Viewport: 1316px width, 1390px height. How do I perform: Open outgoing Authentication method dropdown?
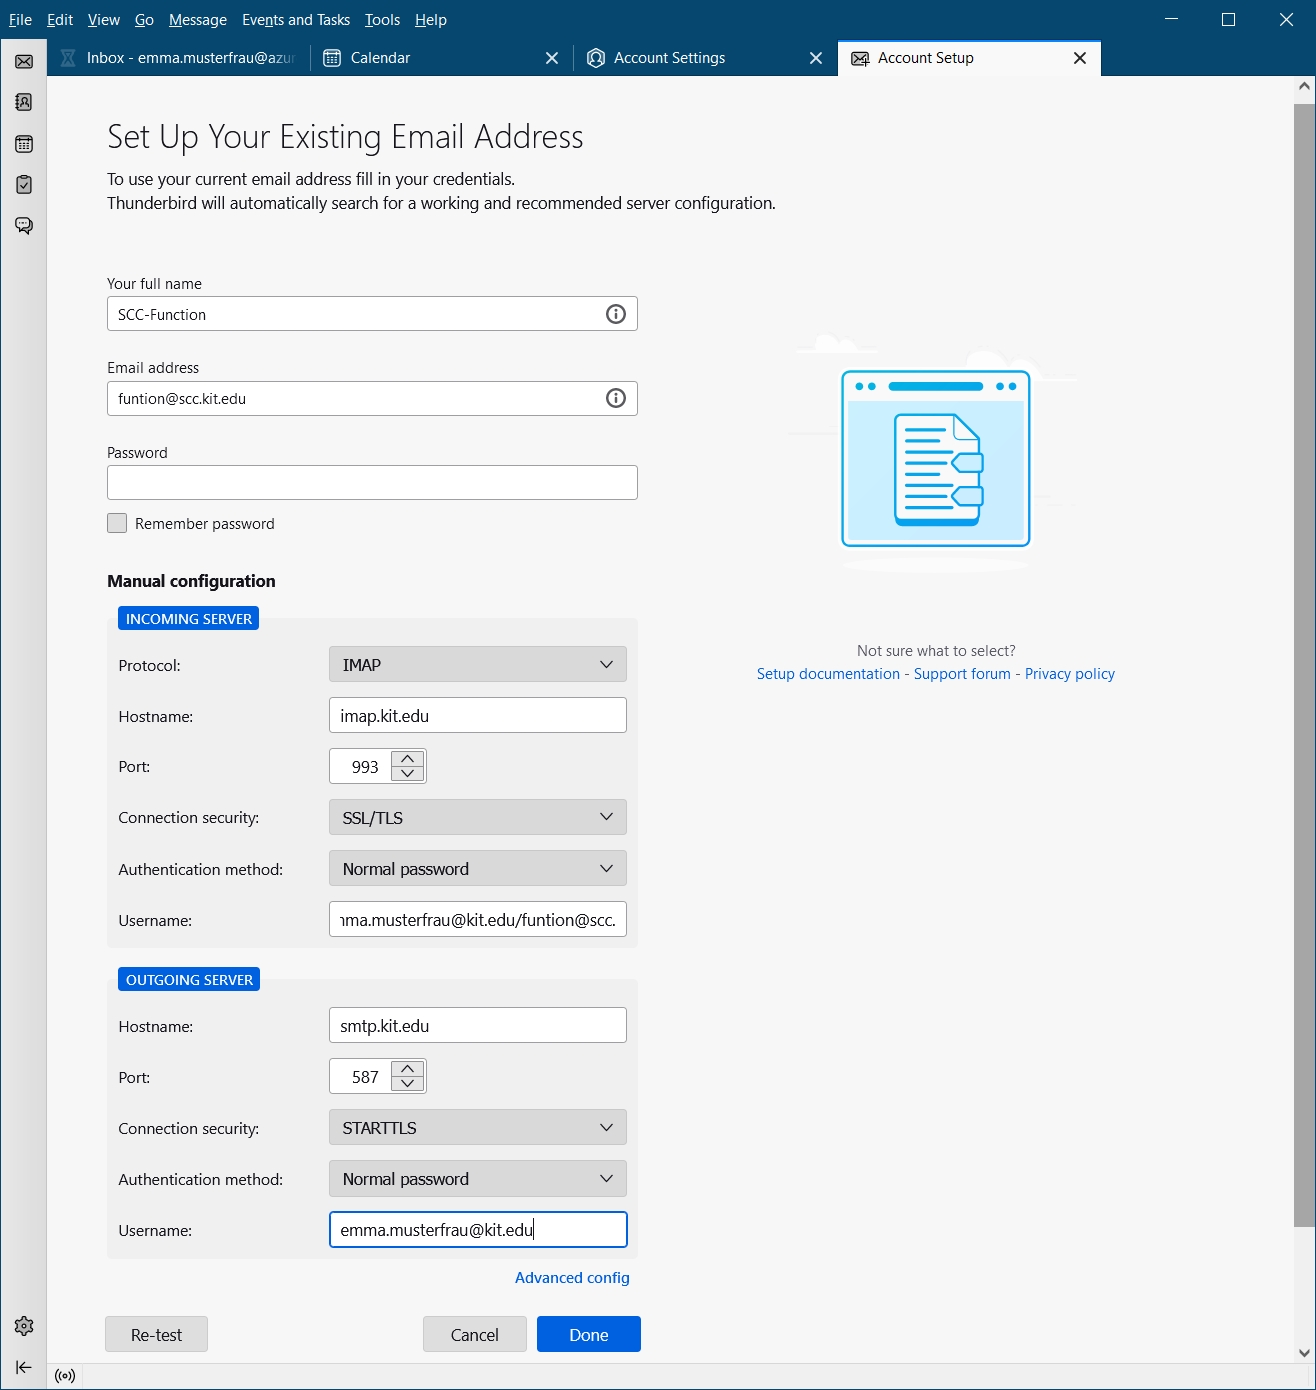click(477, 1179)
